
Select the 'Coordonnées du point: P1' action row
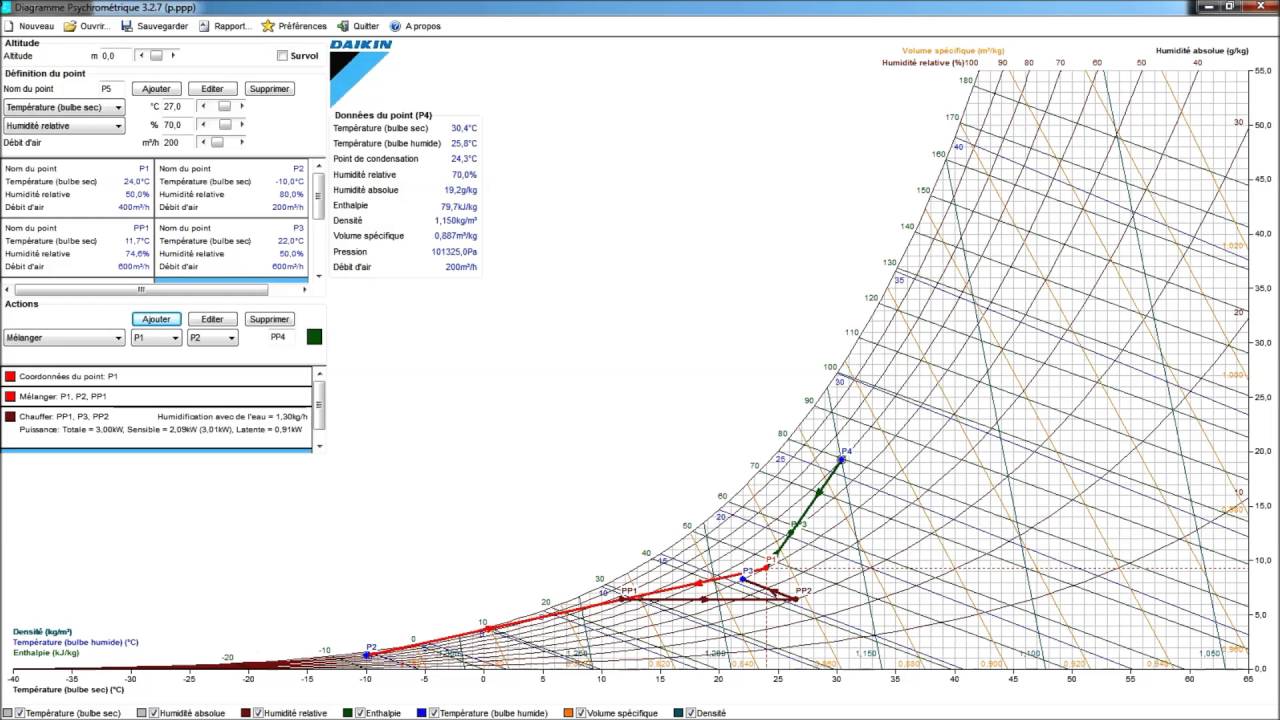click(x=156, y=376)
